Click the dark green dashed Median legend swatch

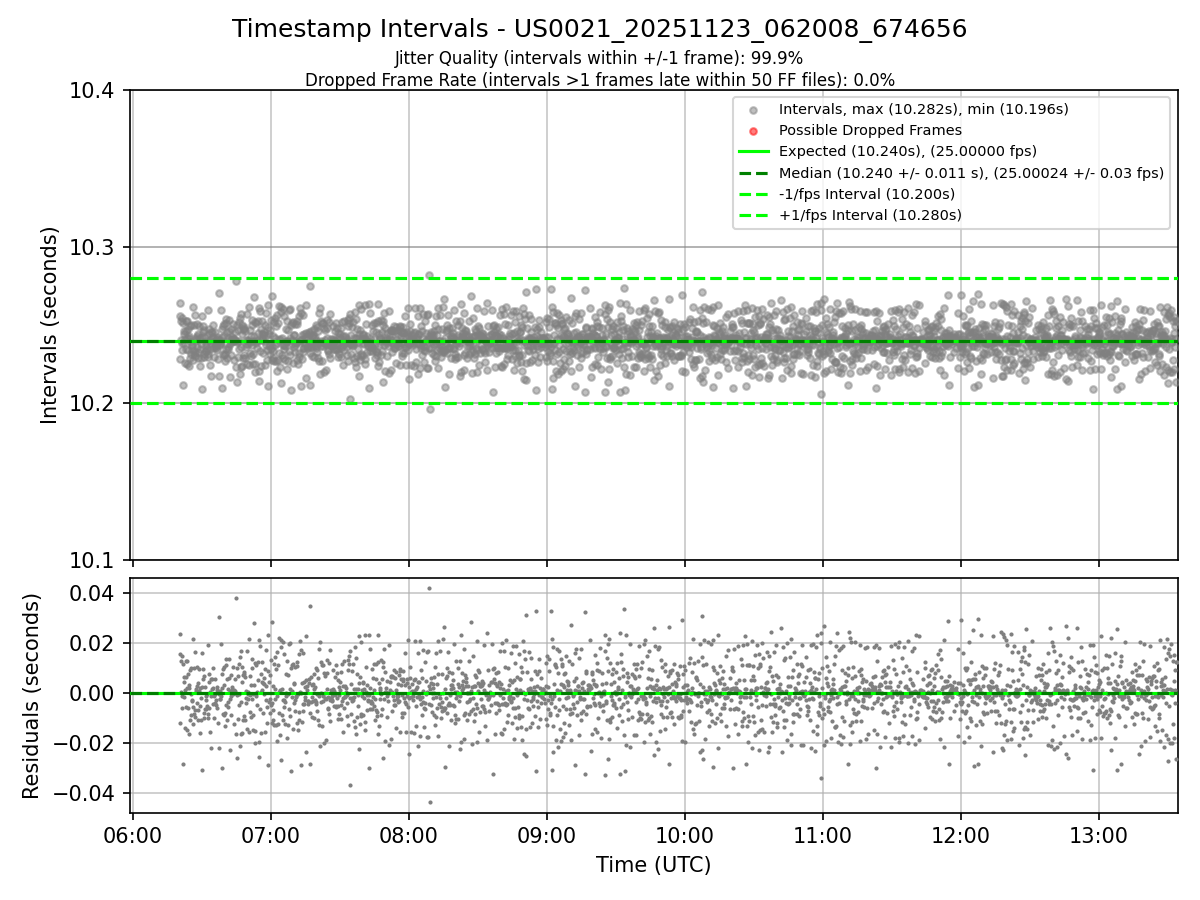(754, 173)
